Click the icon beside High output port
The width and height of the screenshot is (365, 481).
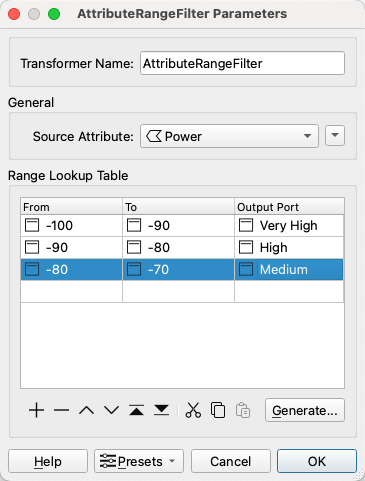pos(246,247)
